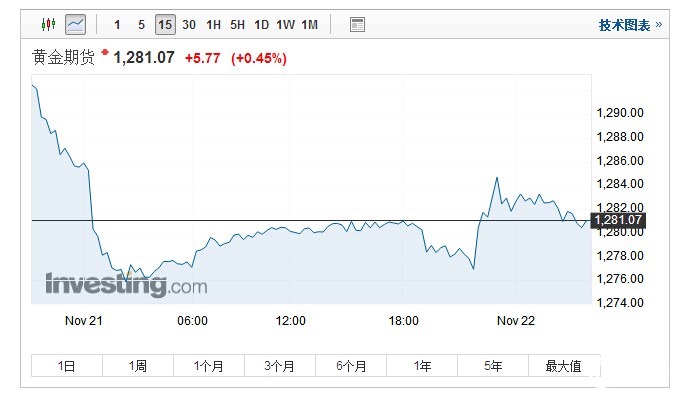The height and width of the screenshot is (400, 681).
Task: Select the 1个月 time range tab
Action: point(208,366)
